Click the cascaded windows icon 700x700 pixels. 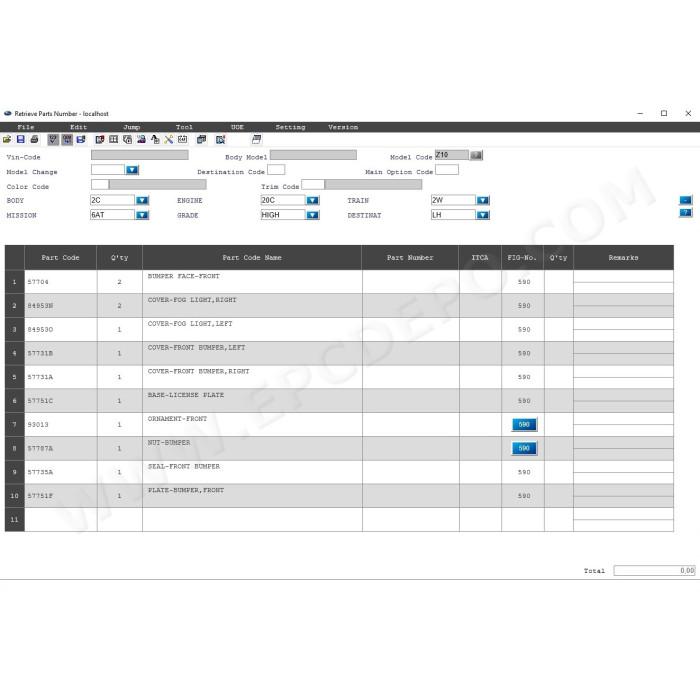click(201, 140)
